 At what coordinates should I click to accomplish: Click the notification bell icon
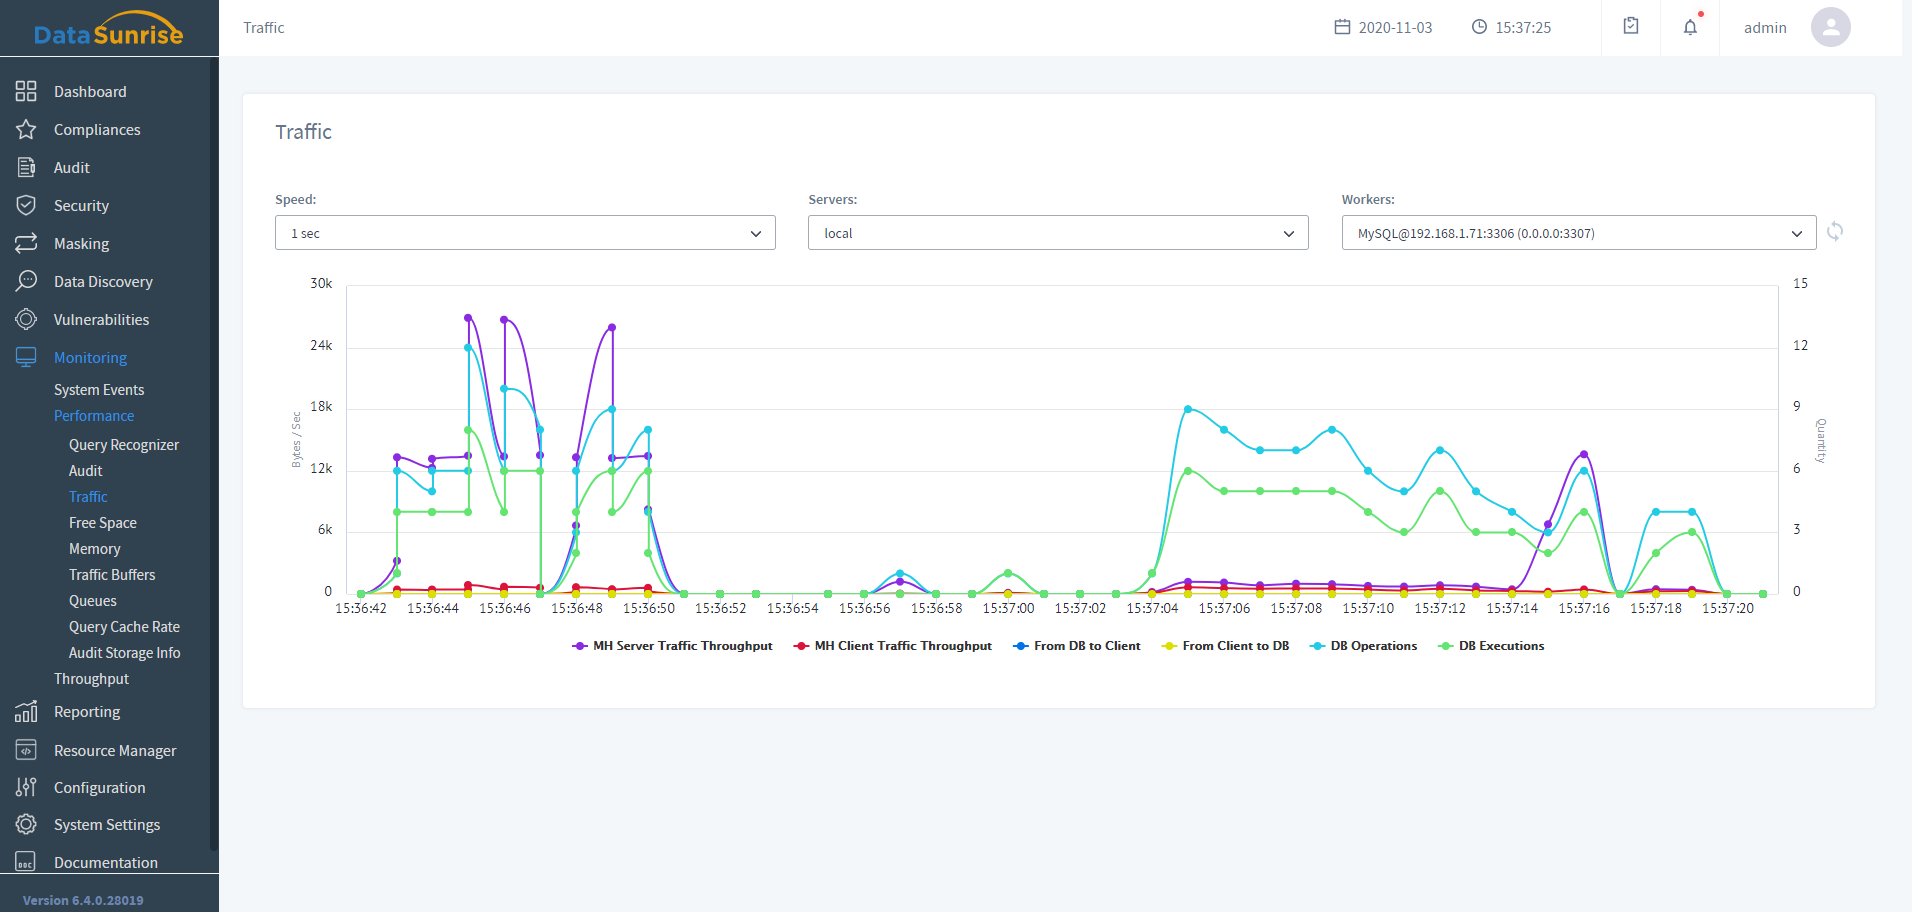[x=1690, y=27]
